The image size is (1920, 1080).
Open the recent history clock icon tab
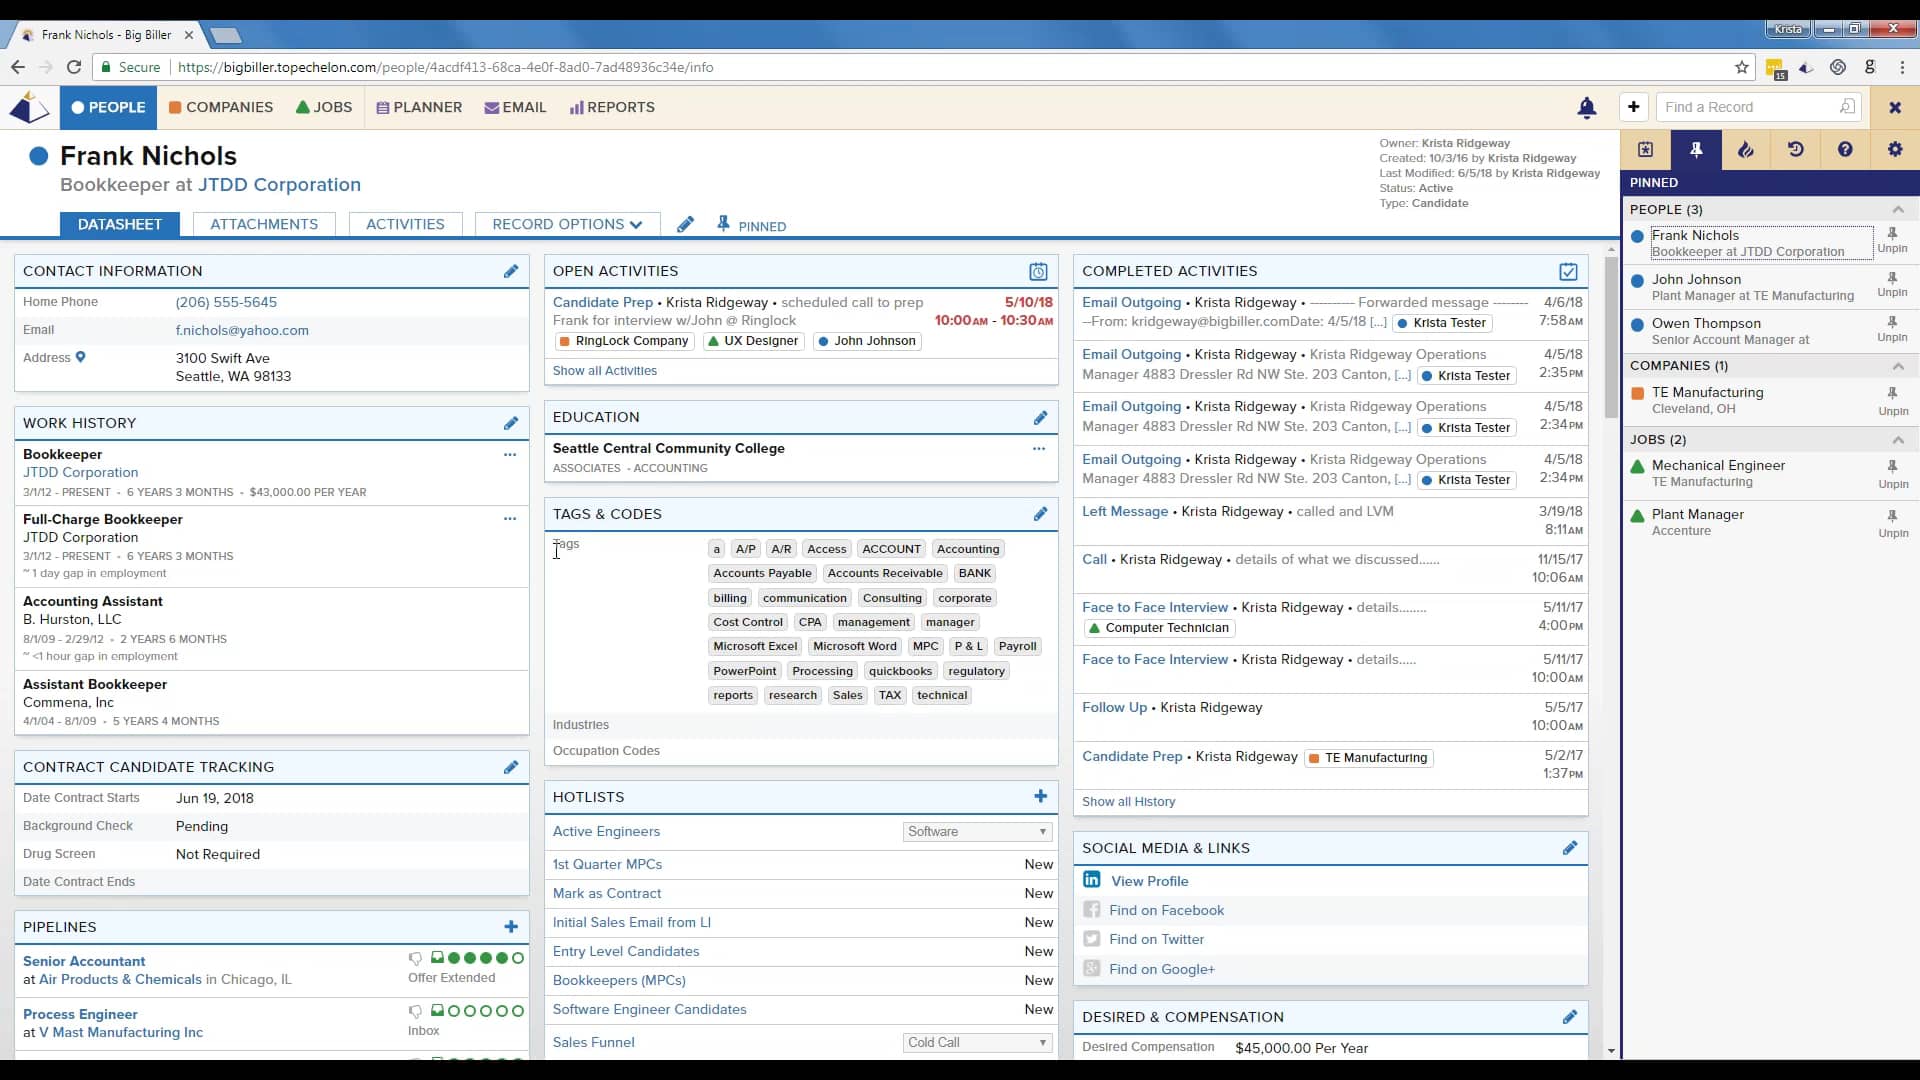tap(1796, 150)
